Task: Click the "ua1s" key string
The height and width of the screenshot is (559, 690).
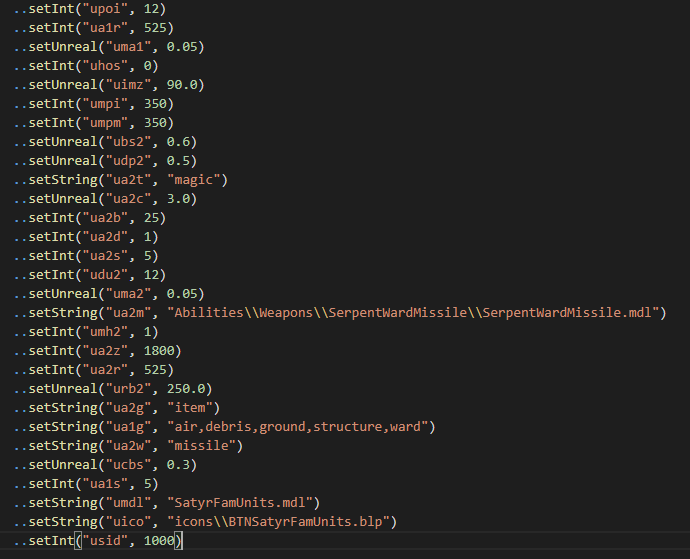Action: coord(105,484)
